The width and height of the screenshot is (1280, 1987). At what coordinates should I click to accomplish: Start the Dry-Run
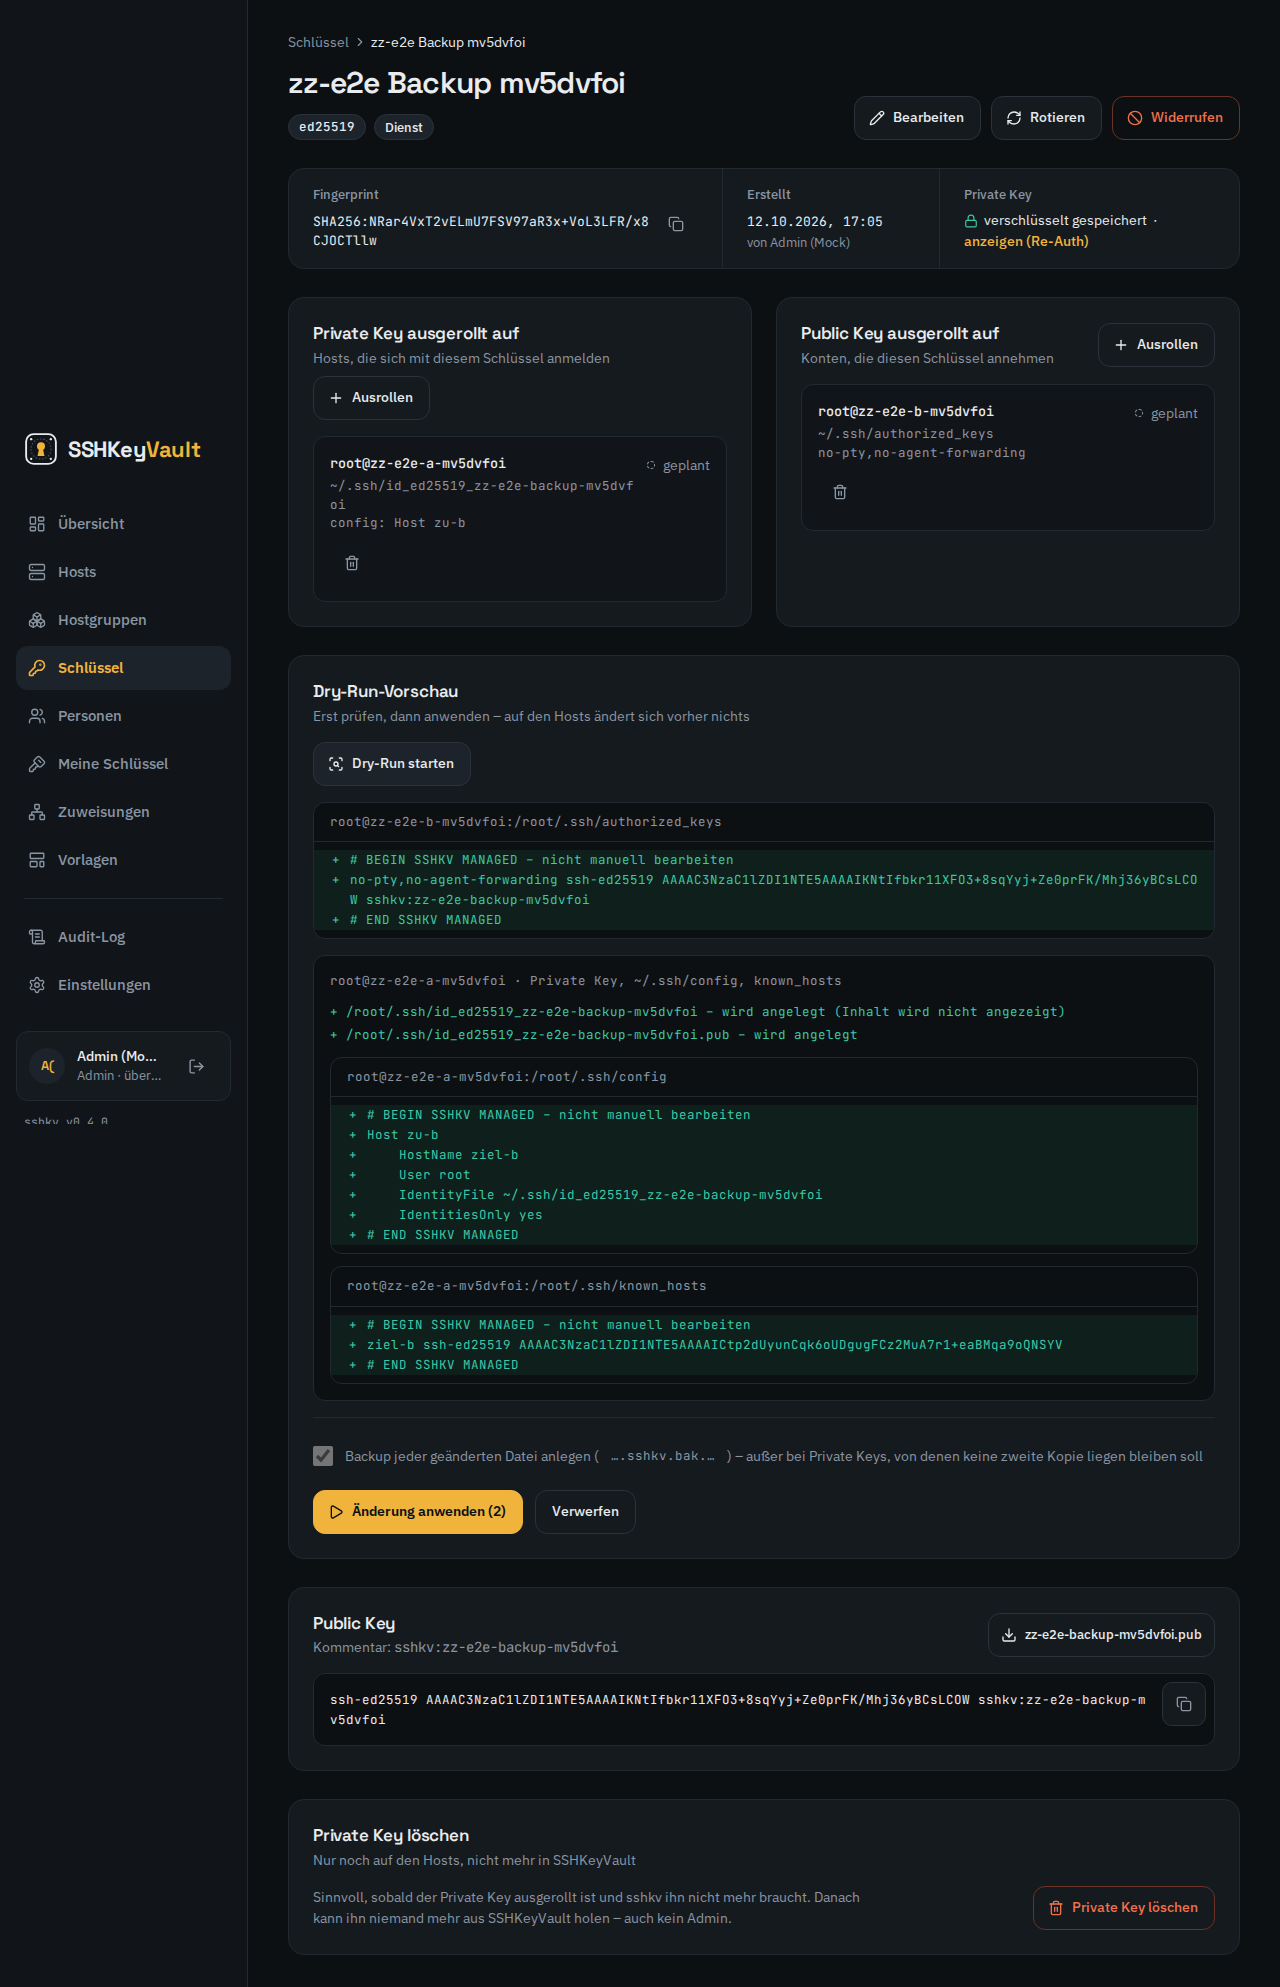(x=392, y=764)
